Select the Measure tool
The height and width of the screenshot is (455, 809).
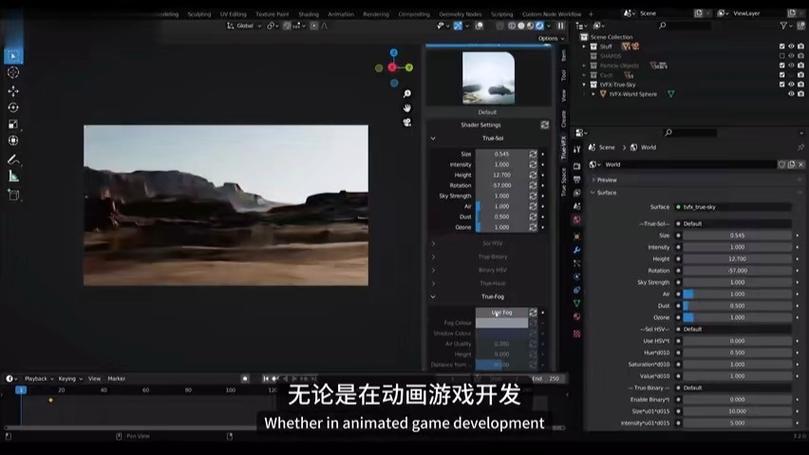coord(13,177)
